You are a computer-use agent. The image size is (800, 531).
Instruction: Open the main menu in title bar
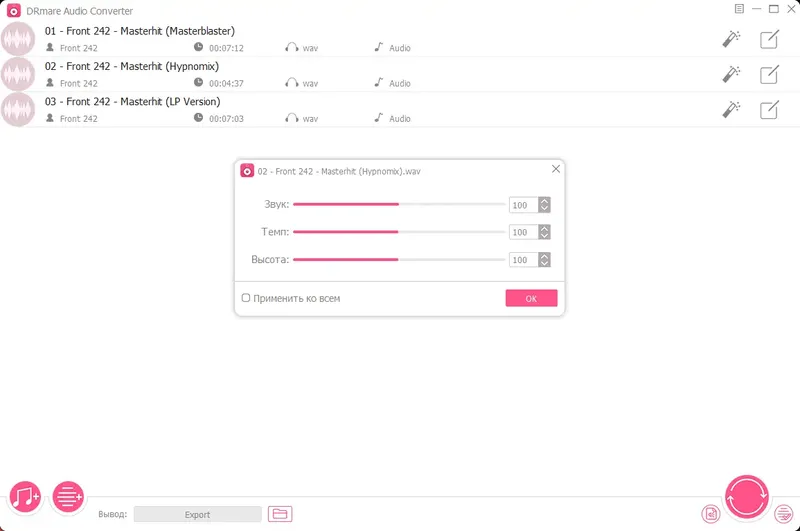pyautogui.click(x=739, y=9)
